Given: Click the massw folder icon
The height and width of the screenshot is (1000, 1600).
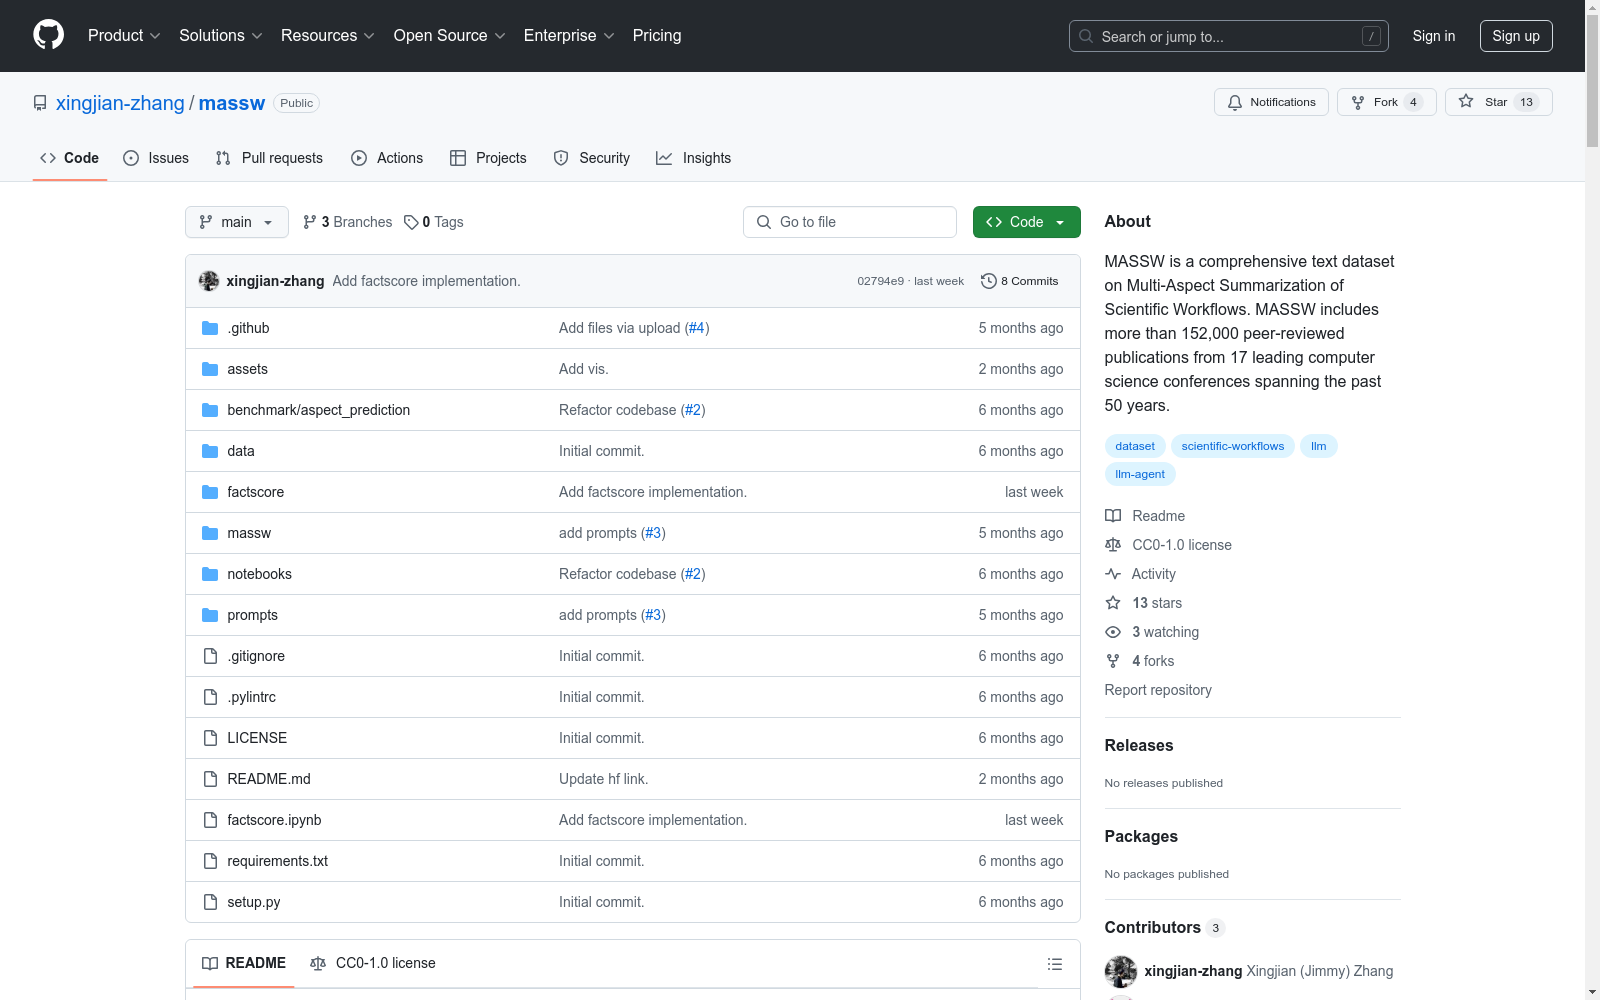Looking at the screenshot, I should (x=210, y=533).
